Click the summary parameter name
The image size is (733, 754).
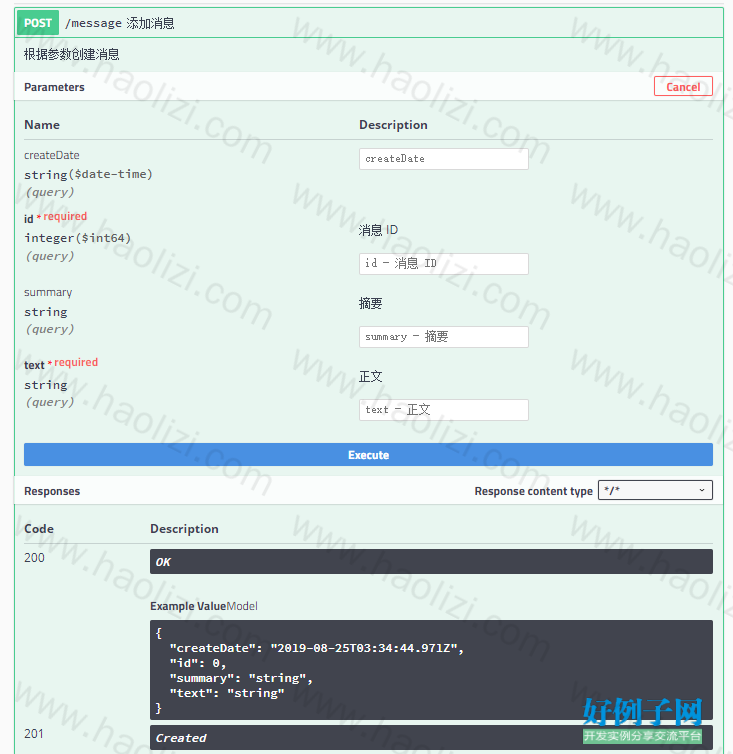click(x=48, y=292)
